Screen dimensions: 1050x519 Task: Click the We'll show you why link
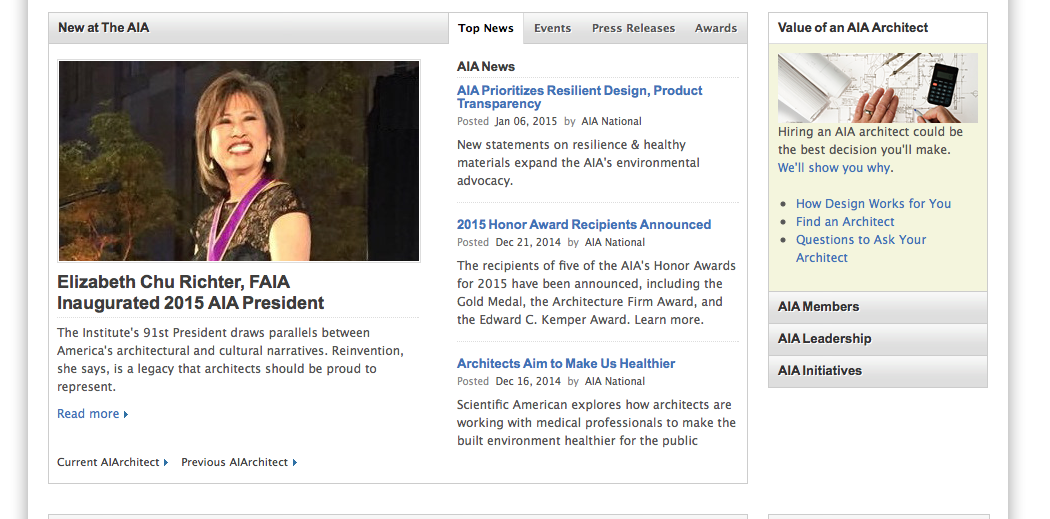tap(834, 168)
